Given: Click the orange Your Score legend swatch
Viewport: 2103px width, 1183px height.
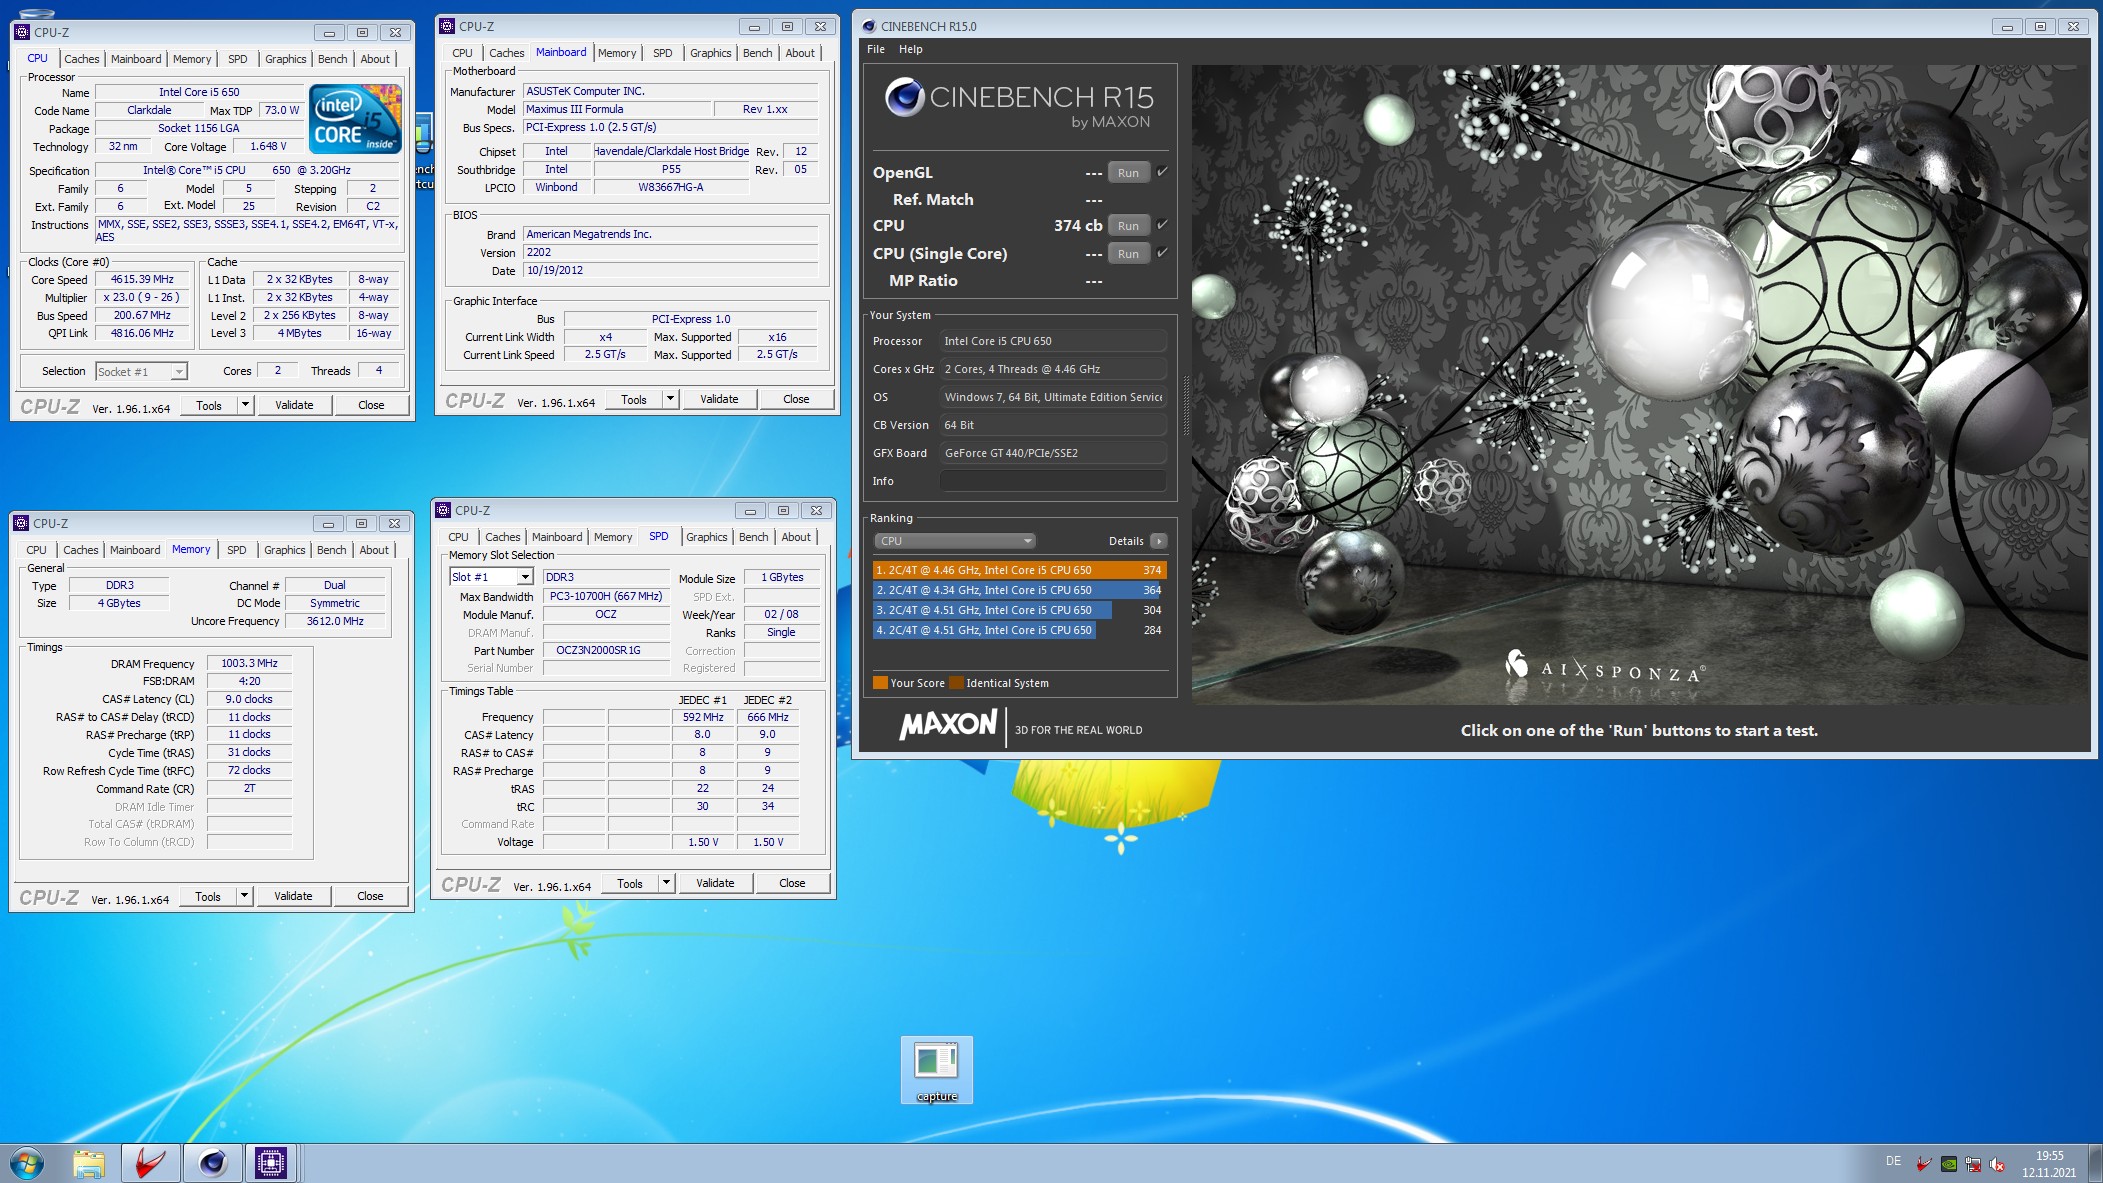Looking at the screenshot, I should (880, 683).
